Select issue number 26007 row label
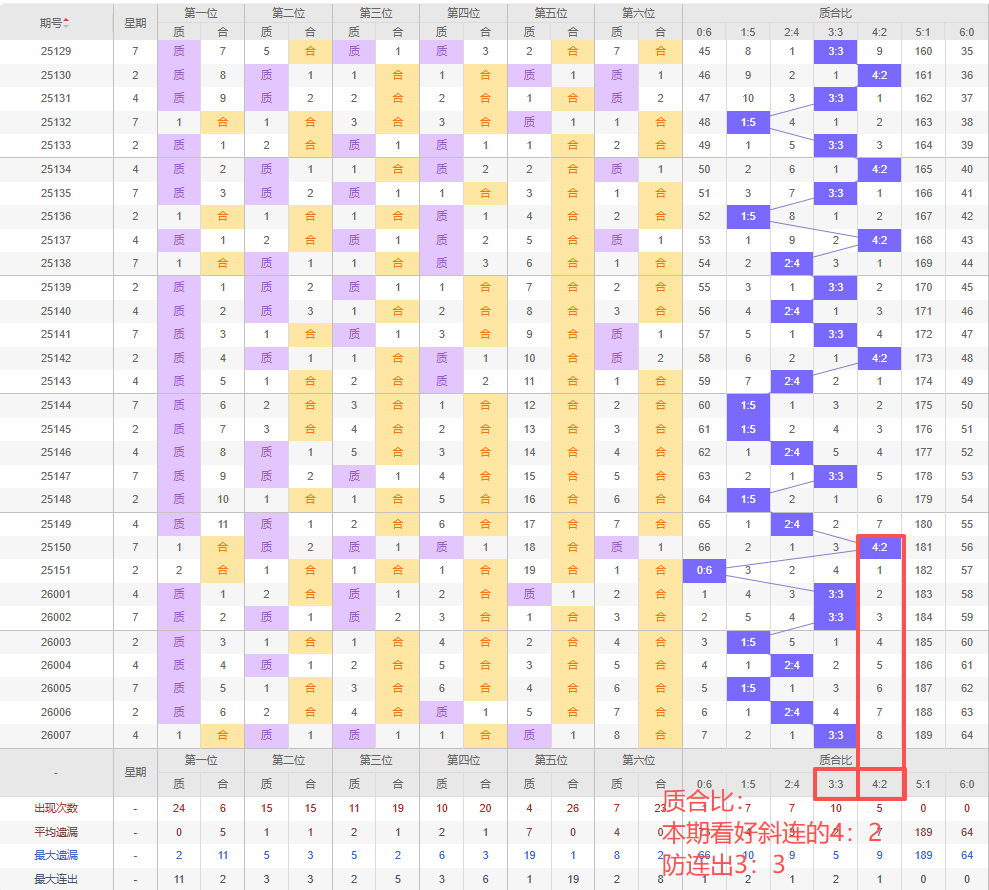This screenshot has height=890, width=989. pos(56,735)
